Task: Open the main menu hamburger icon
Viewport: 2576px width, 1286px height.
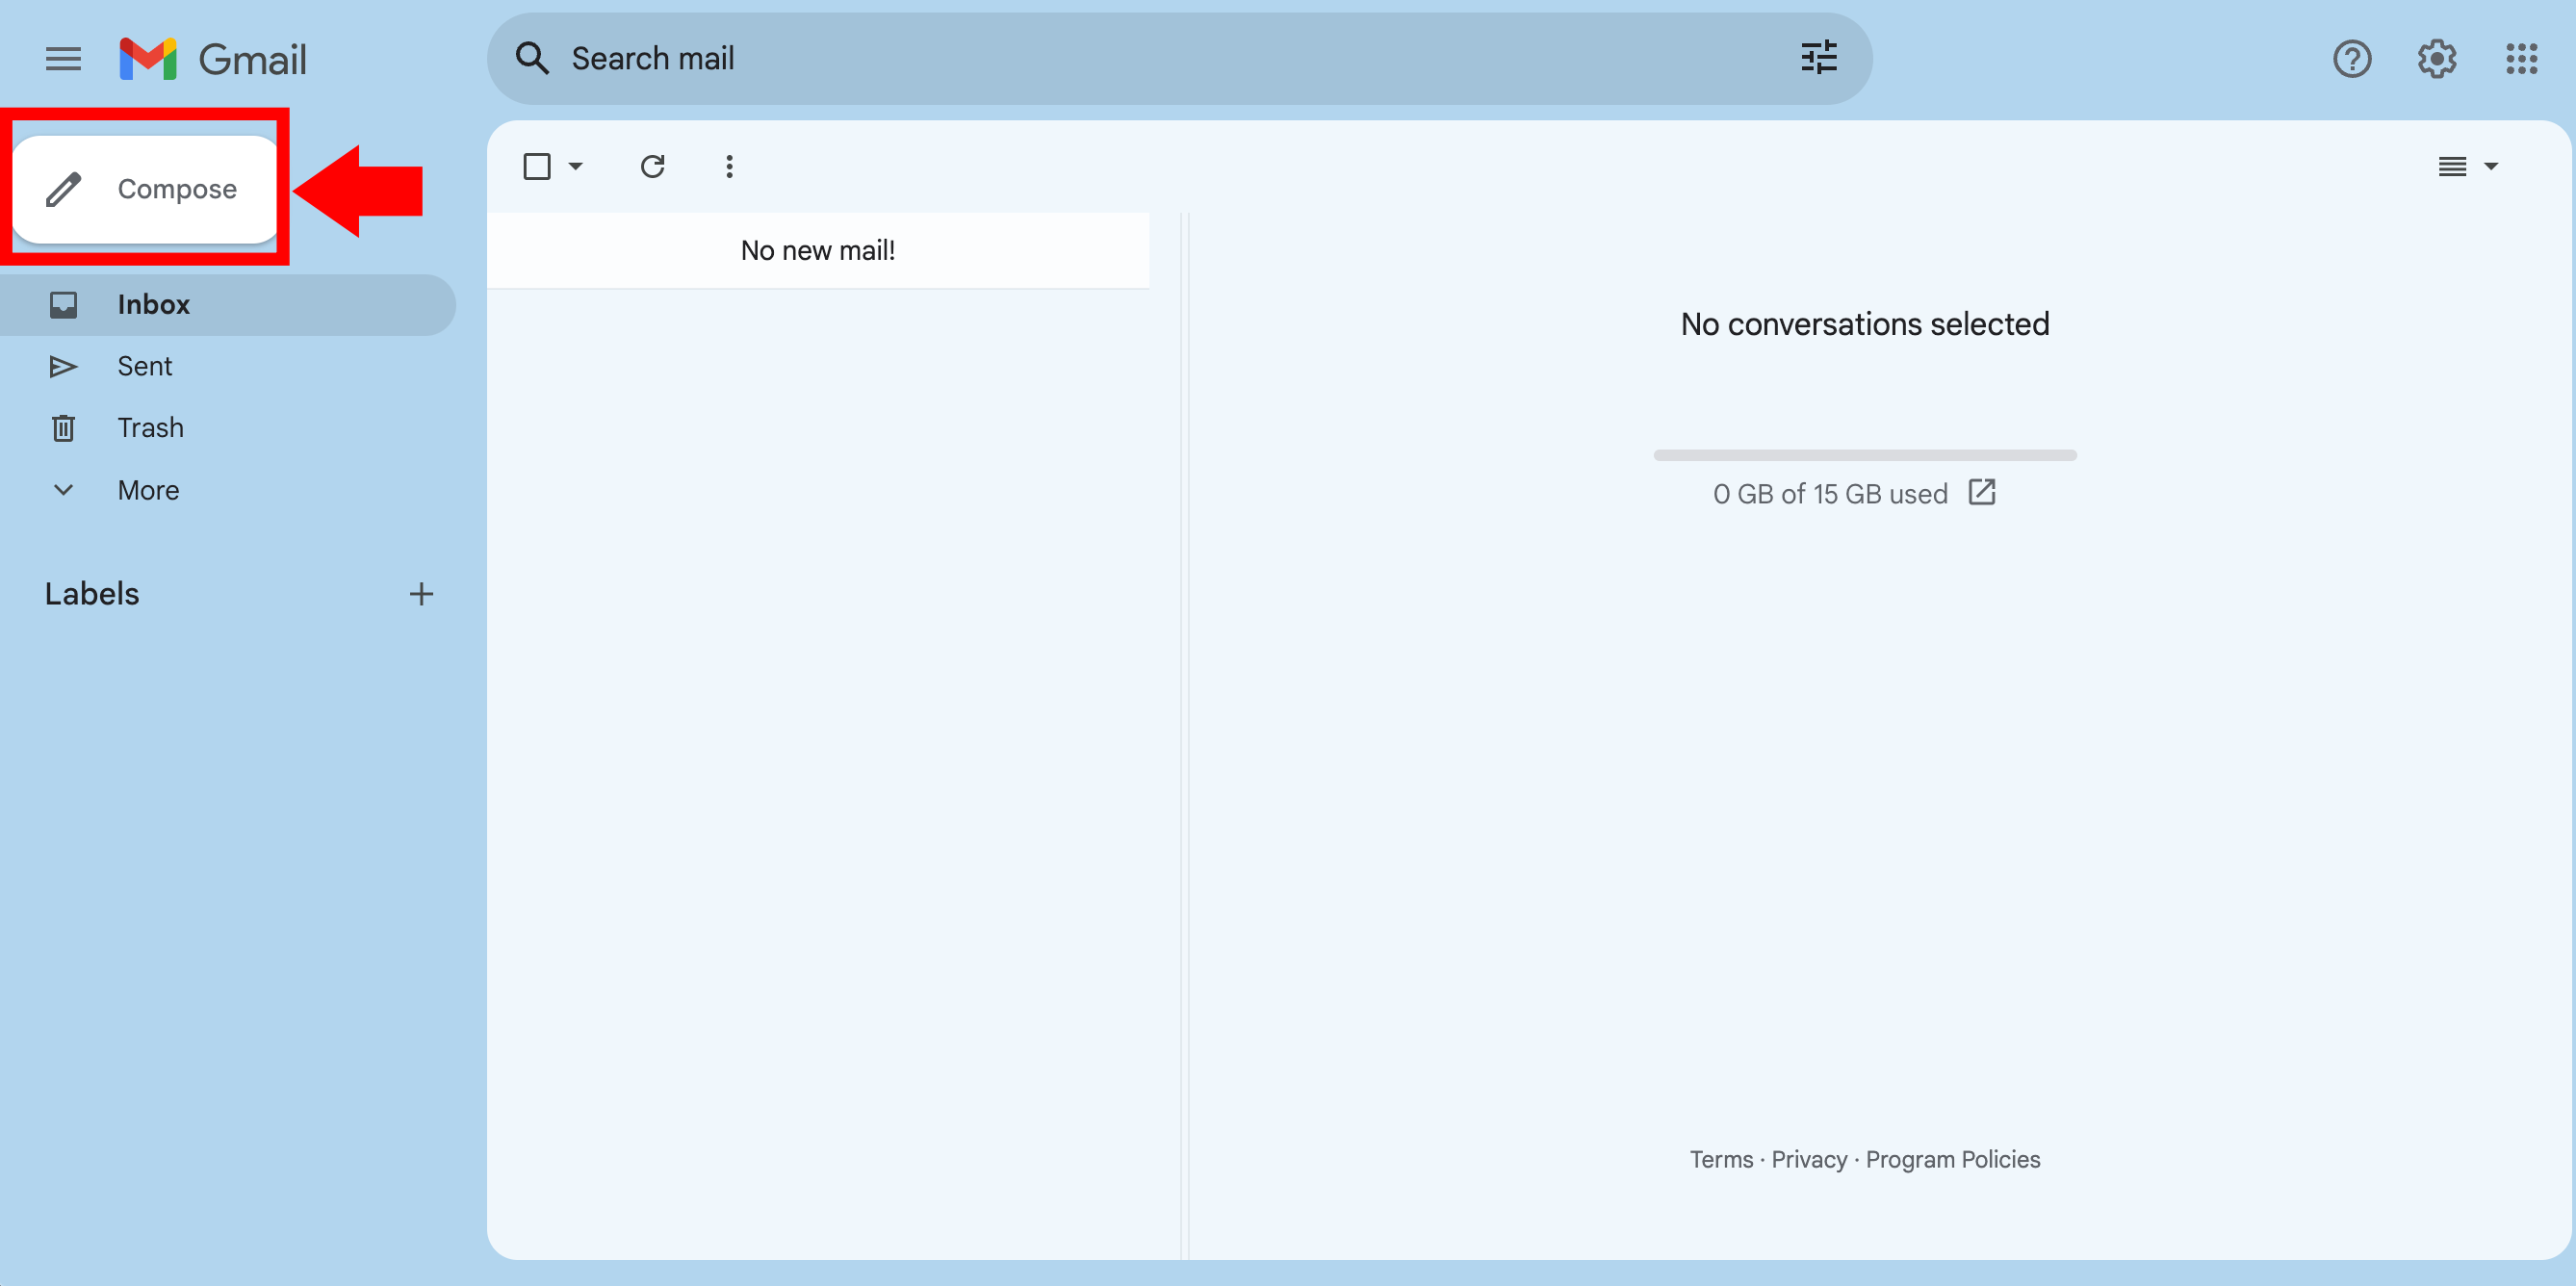Action: [63, 59]
